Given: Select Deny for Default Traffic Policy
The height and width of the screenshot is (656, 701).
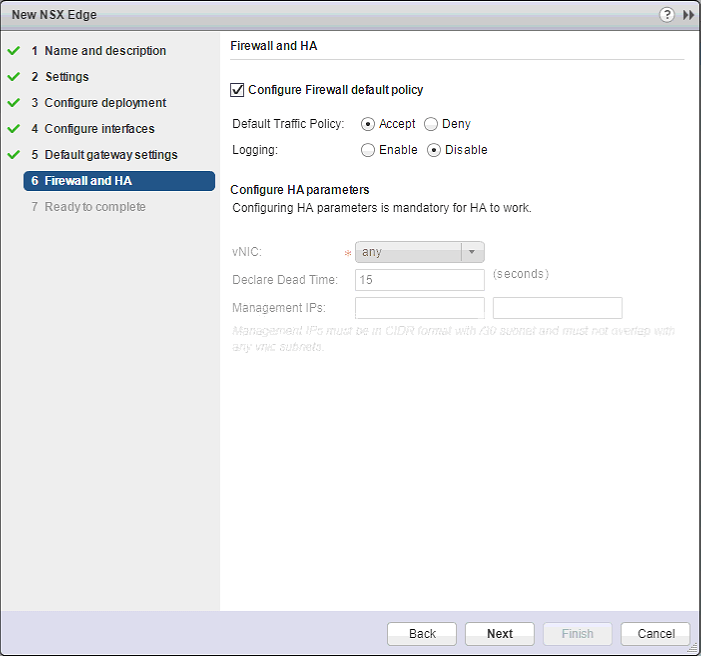Looking at the screenshot, I should pos(431,124).
